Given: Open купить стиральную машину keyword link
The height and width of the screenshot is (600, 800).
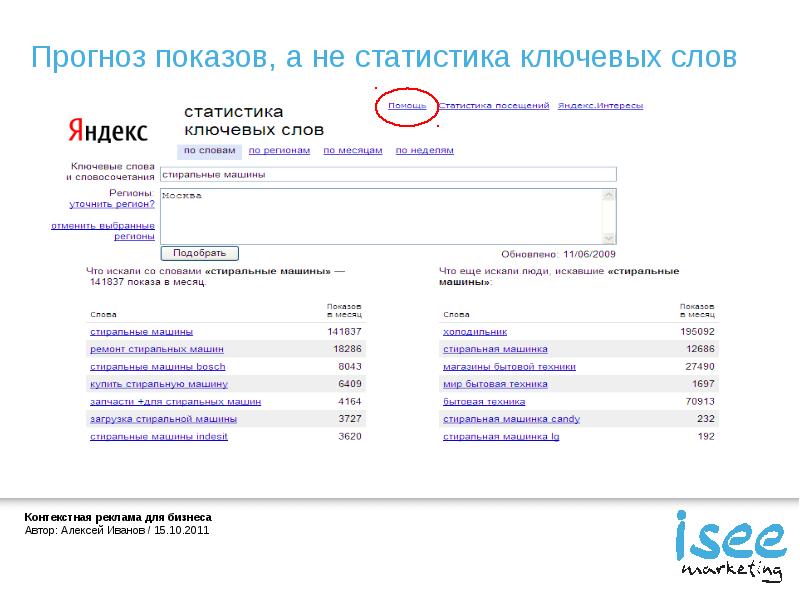Looking at the screenshot, I should tap(159, 384).
